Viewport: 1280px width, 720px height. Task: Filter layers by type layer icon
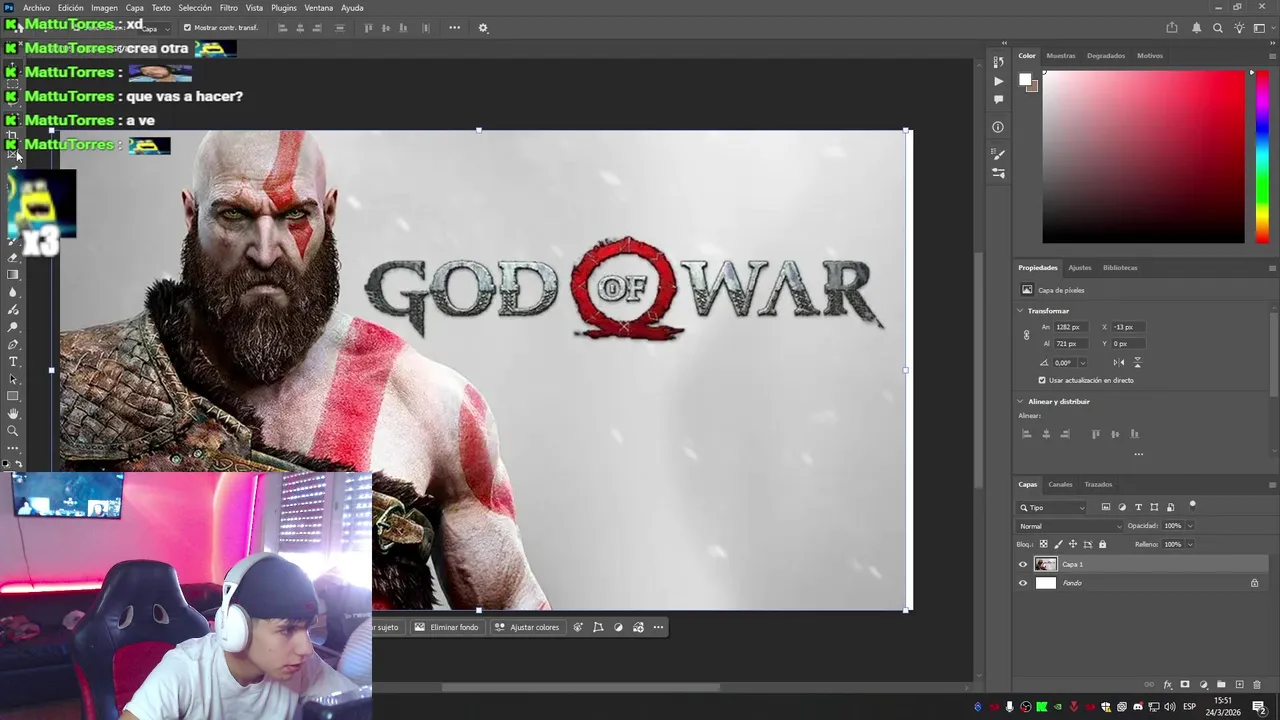[1138, 508]
